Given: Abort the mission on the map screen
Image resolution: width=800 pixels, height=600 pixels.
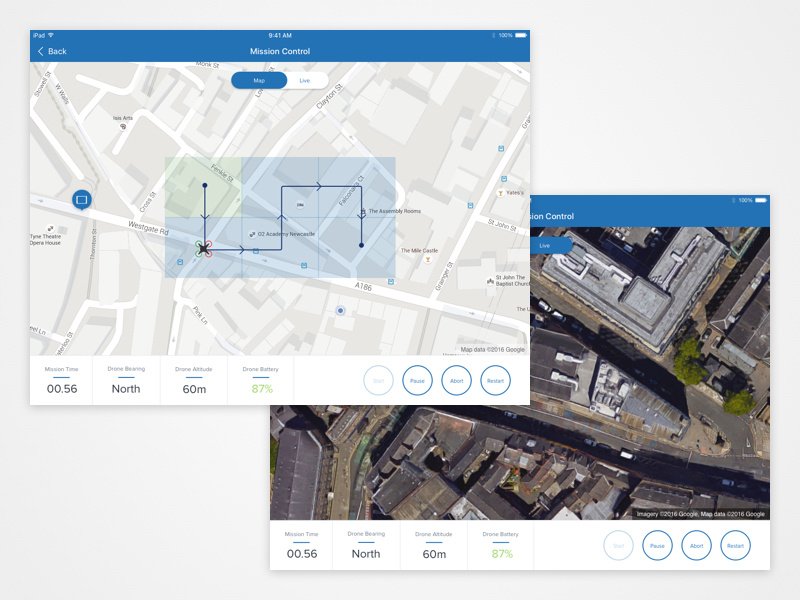Looking at the screenshot, I should click(457, 381).
